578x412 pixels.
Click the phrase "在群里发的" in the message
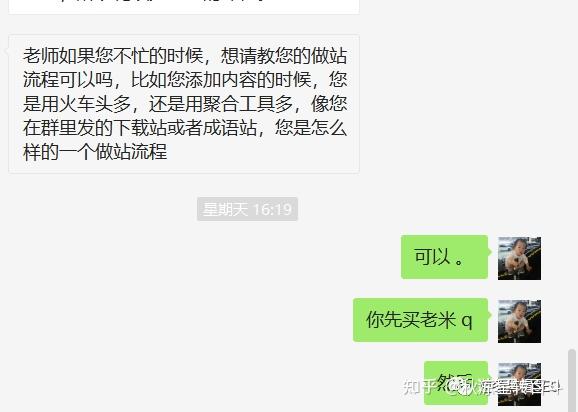coord(68,128)
